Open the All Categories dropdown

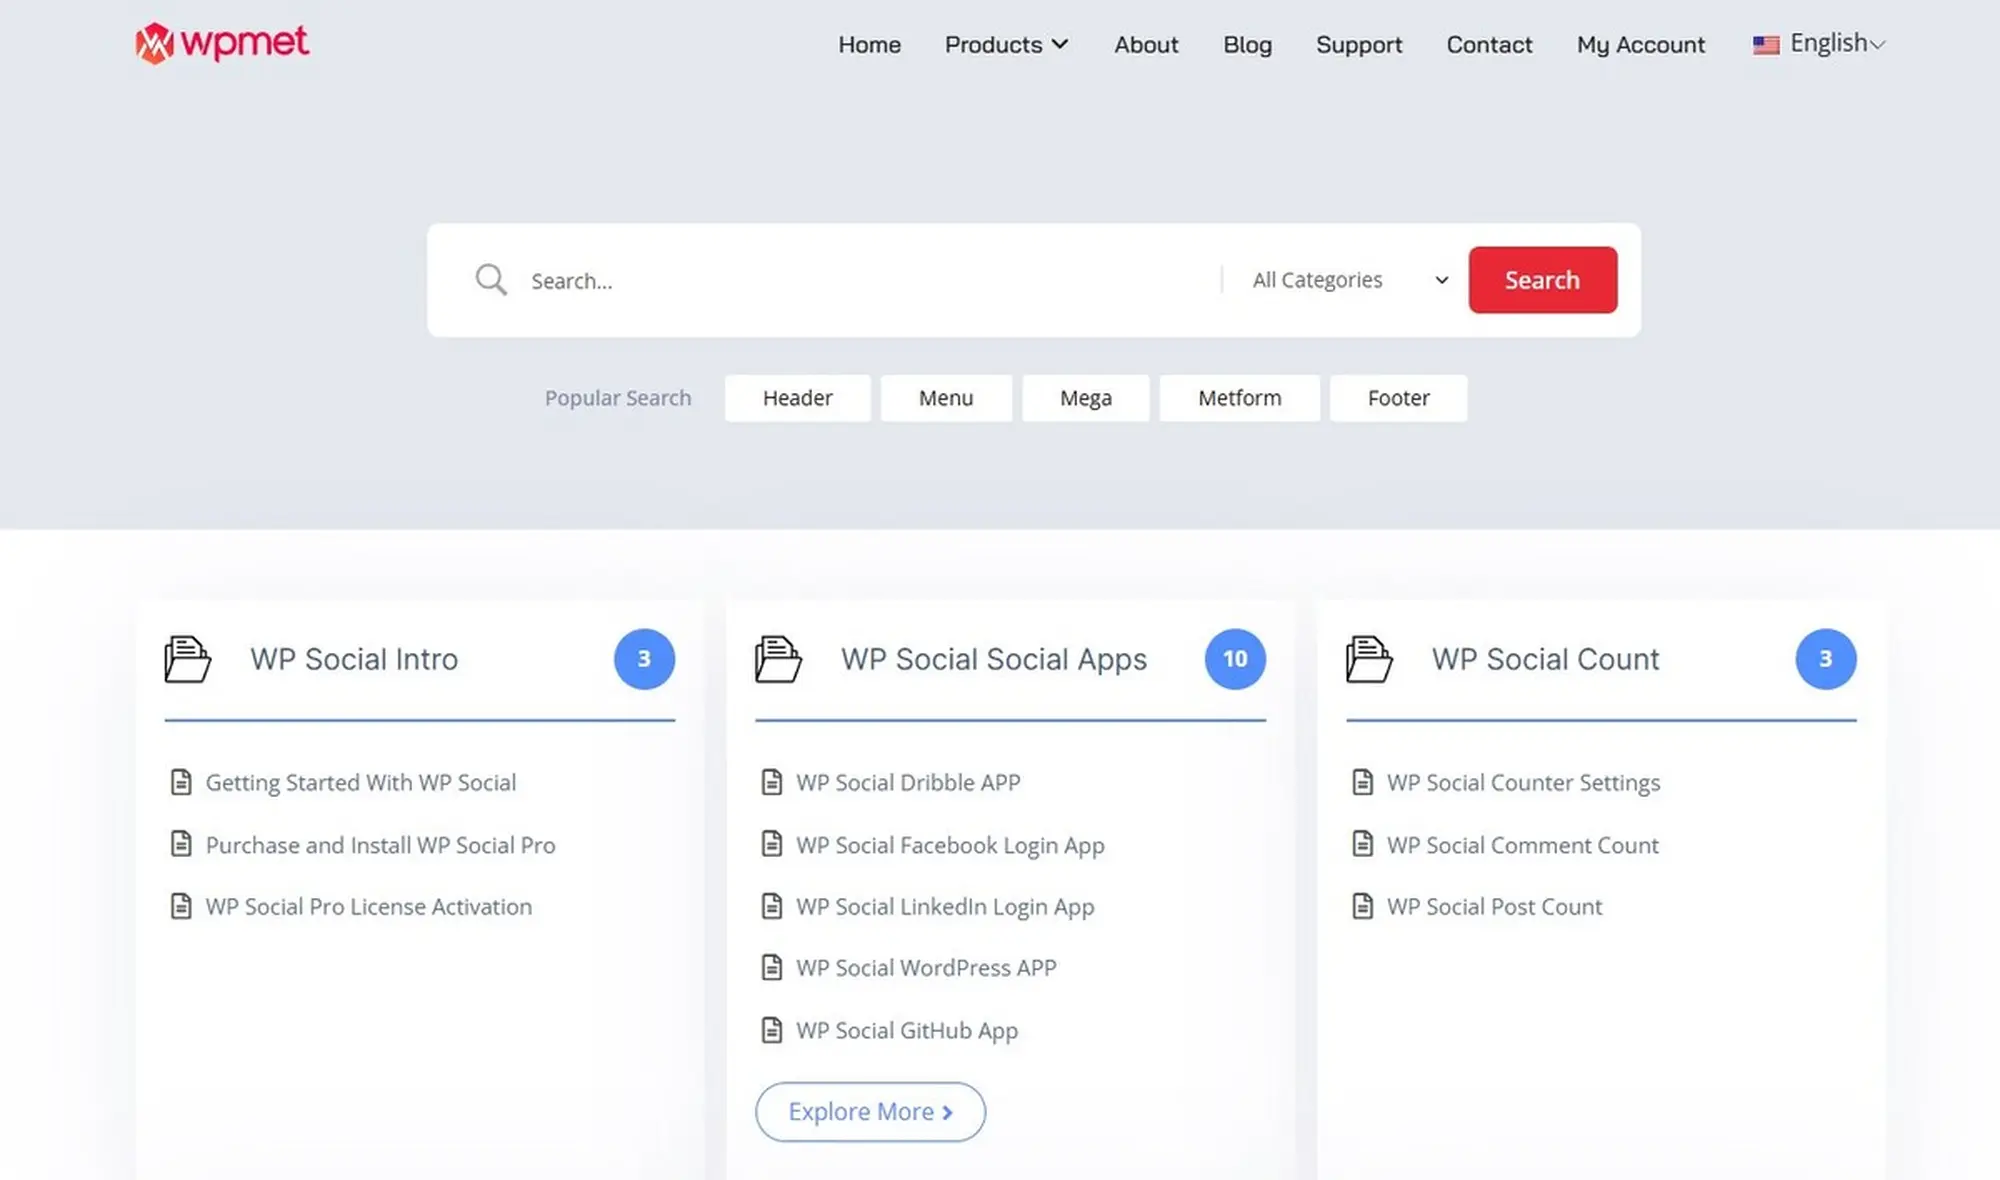pos(1350,280)
